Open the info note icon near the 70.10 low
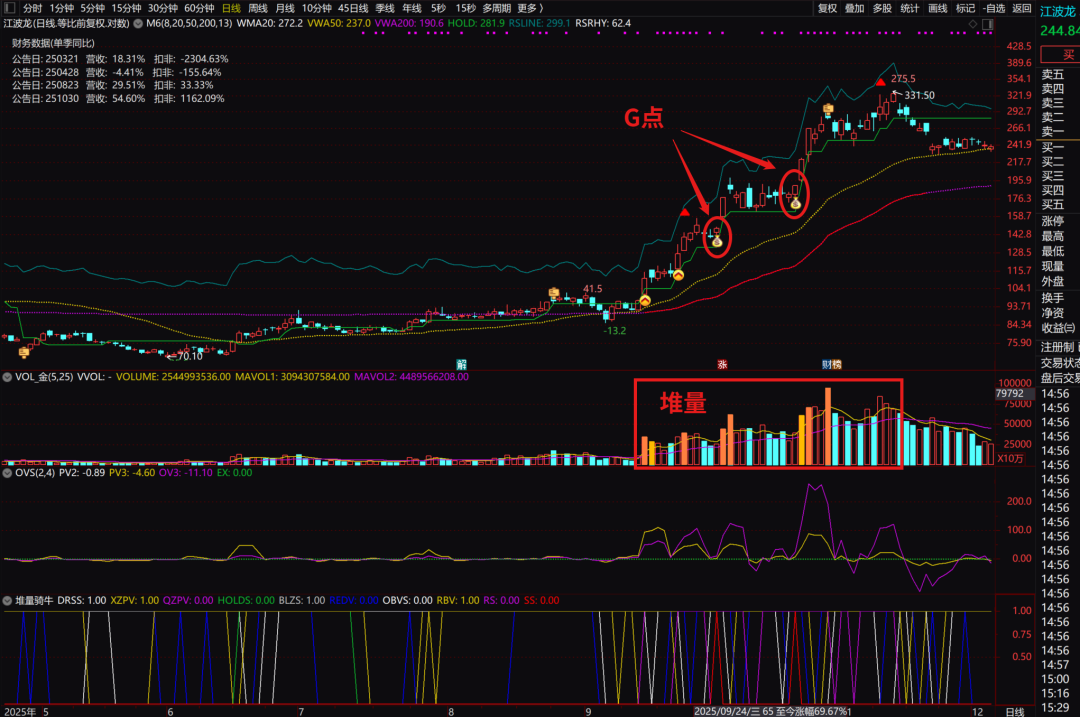1080x717 pixels. click(24, 353)
